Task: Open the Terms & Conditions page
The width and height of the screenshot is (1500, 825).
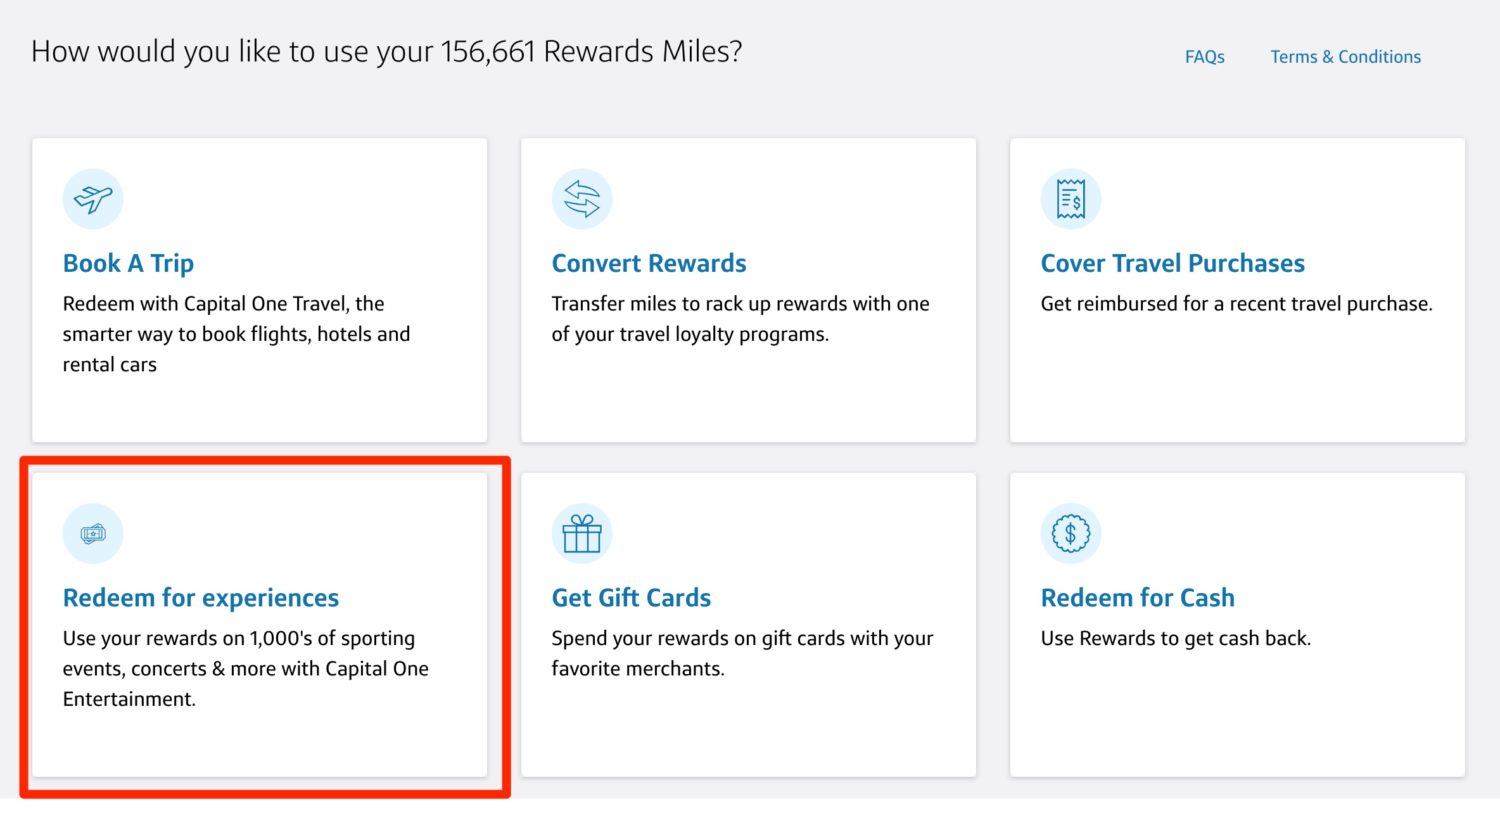Action: (x=1345, y=57)
